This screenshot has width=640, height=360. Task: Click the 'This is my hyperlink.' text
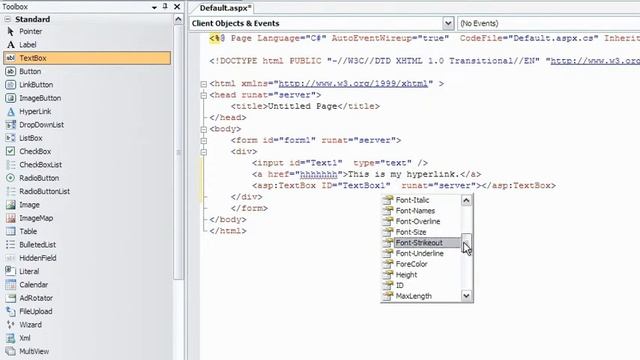point(404,174)
